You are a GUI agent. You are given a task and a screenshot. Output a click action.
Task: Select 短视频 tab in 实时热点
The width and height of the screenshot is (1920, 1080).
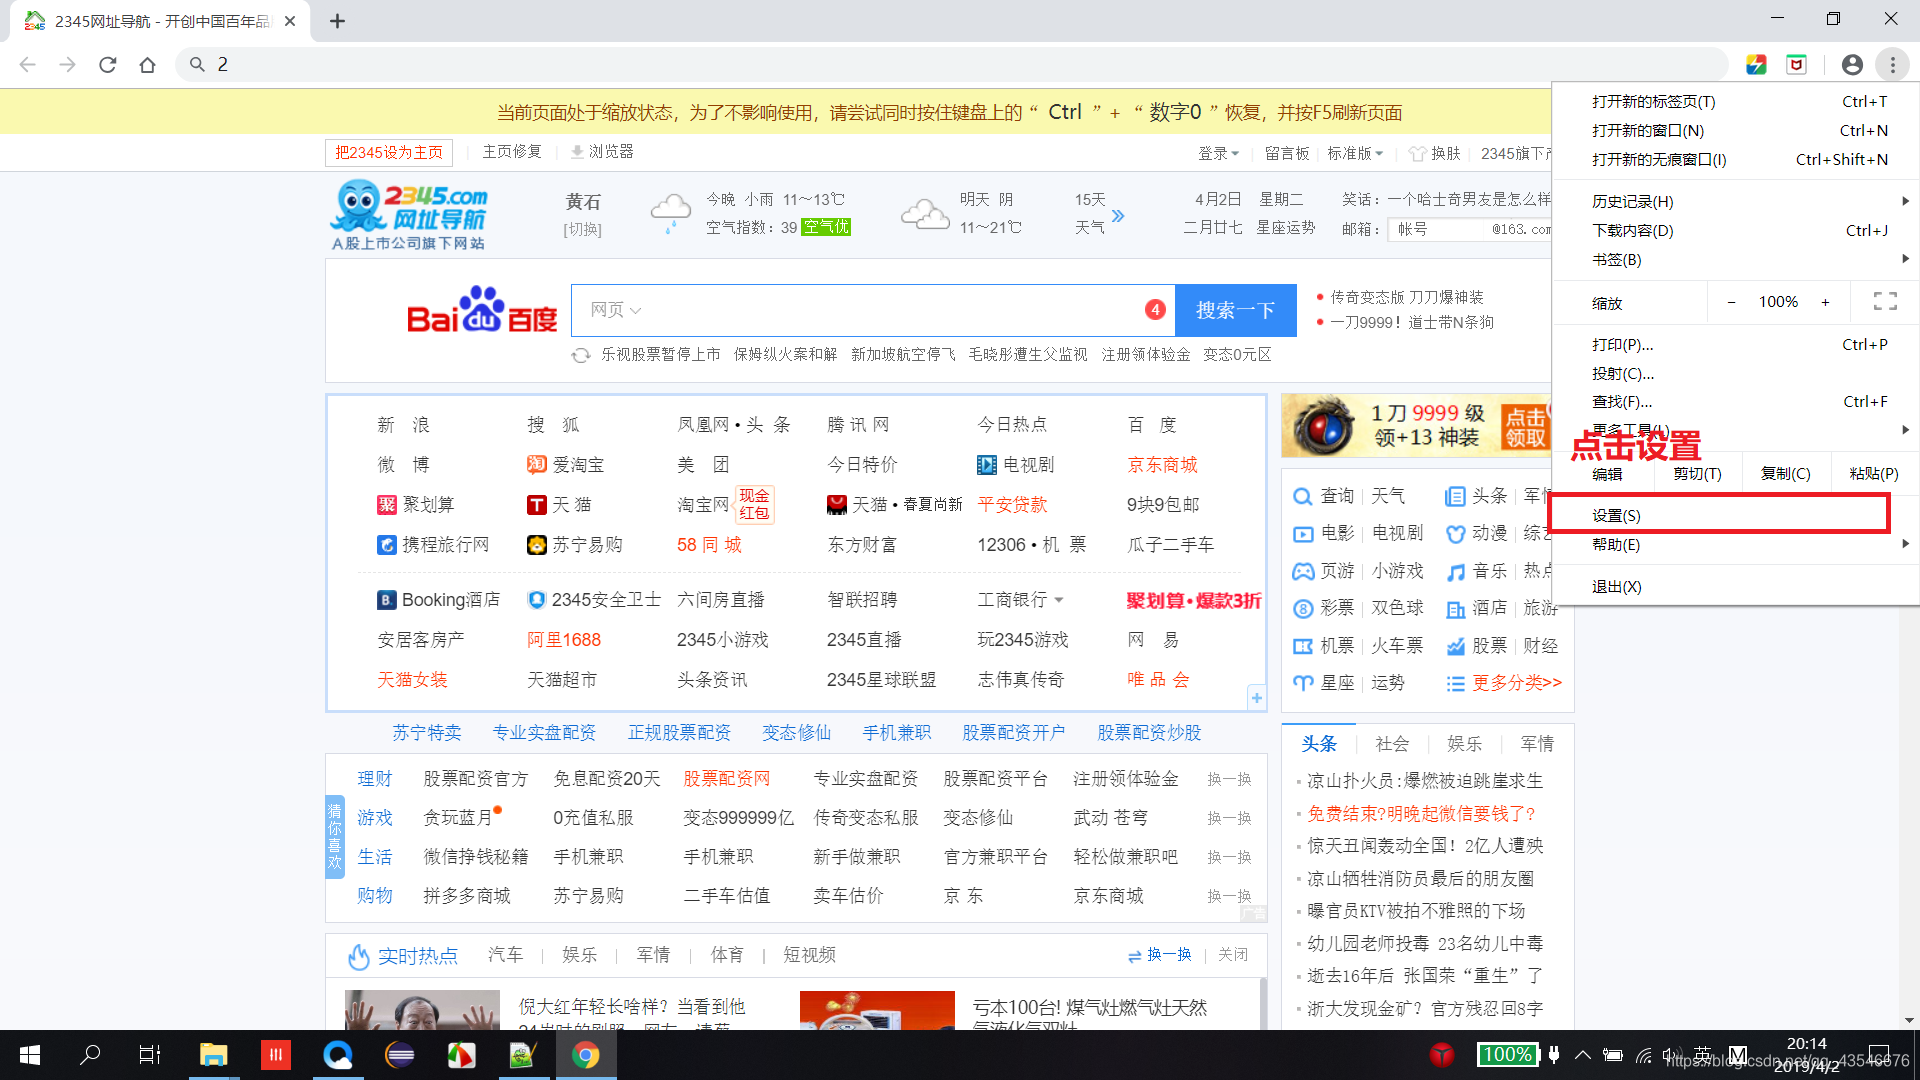[809, 955]
